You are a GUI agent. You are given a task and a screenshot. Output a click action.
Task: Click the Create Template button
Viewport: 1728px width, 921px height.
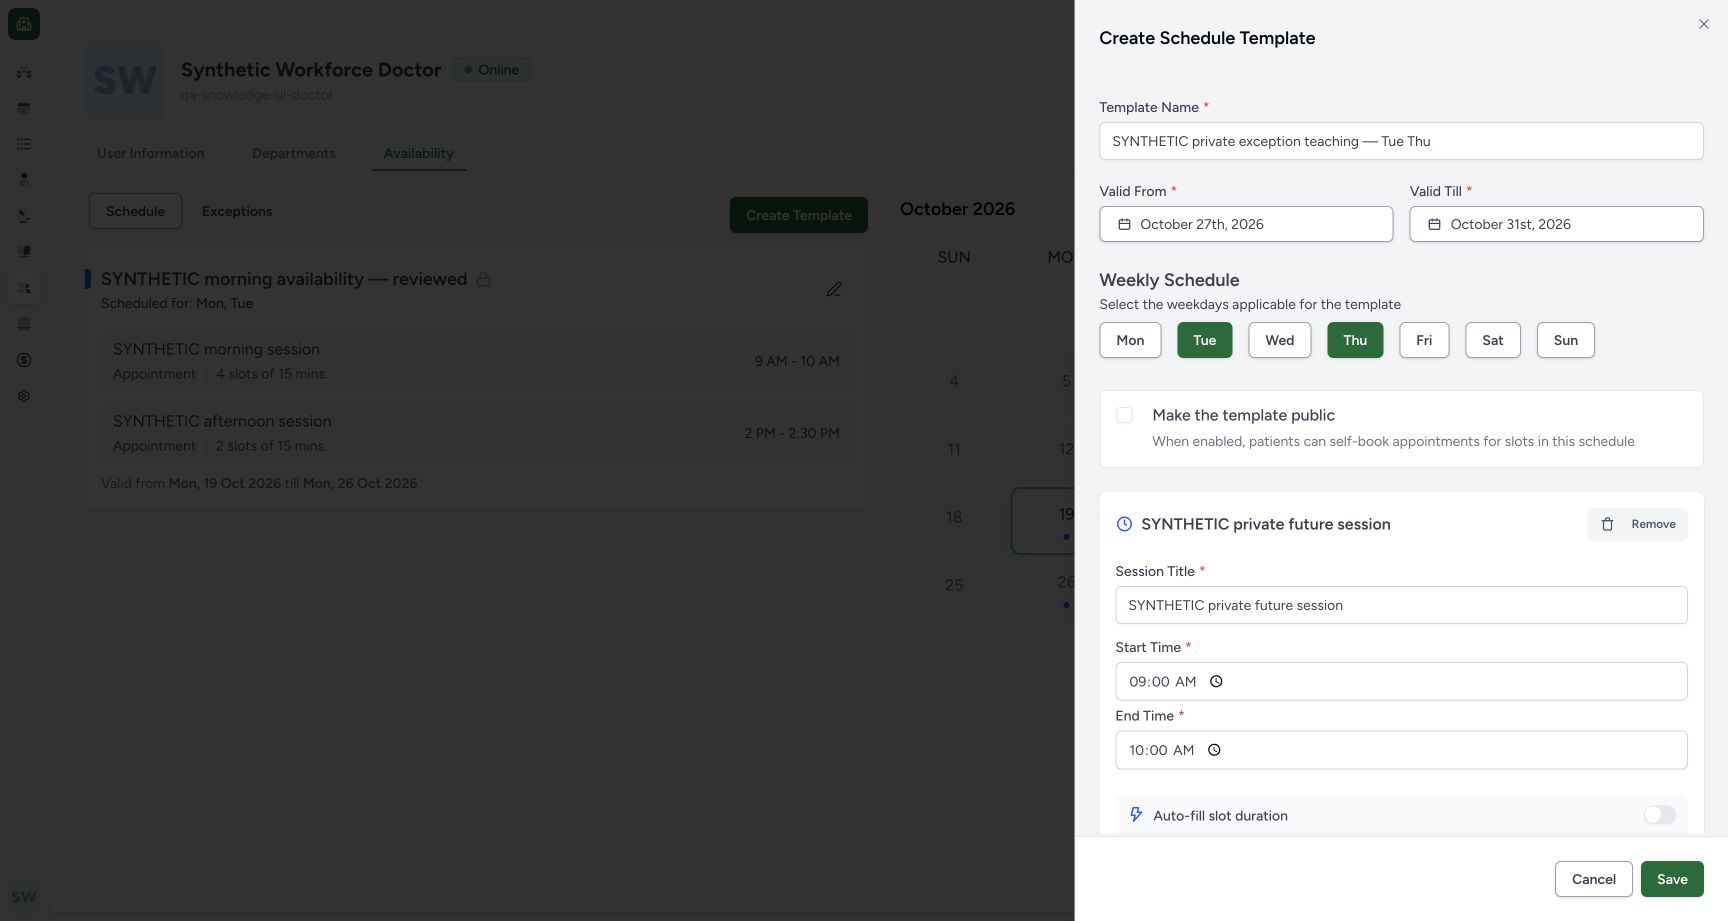tap(799, 215)
